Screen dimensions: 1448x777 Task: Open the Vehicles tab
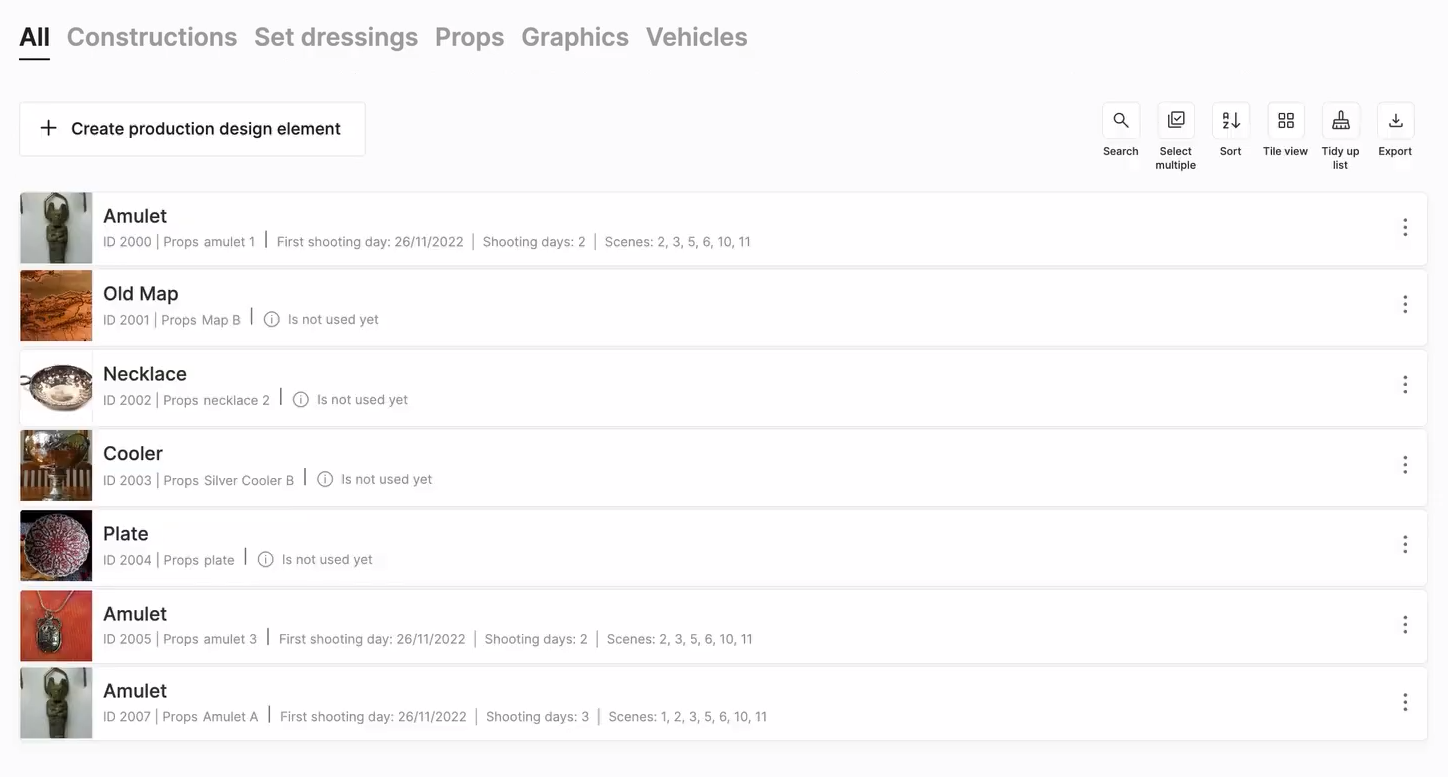pos(696,37)
